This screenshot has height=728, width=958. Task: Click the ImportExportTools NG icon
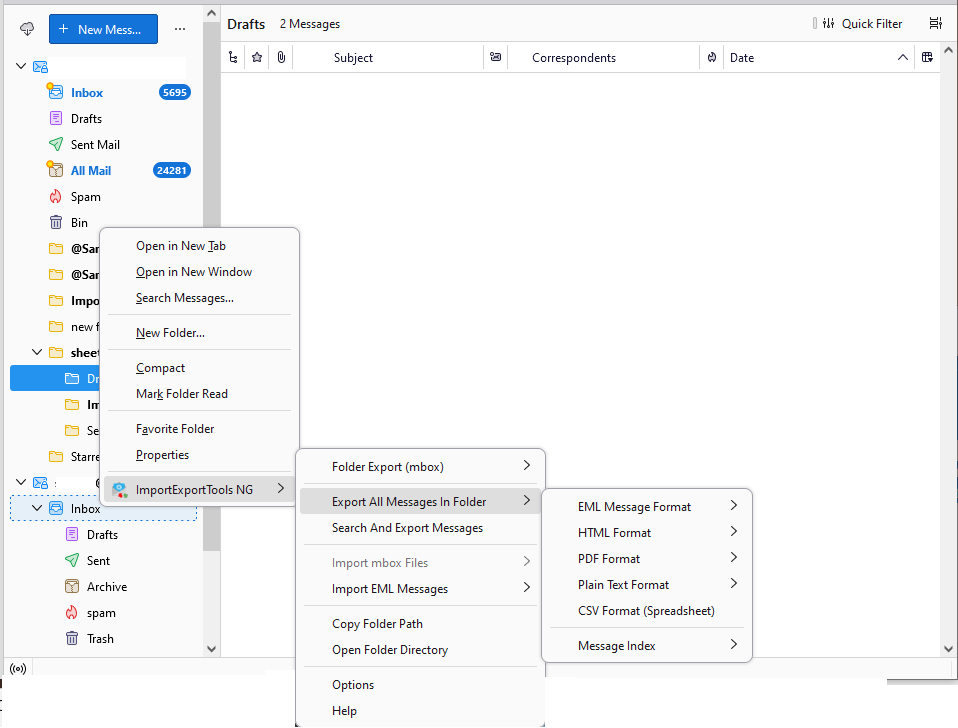click(x=120, y=490)
